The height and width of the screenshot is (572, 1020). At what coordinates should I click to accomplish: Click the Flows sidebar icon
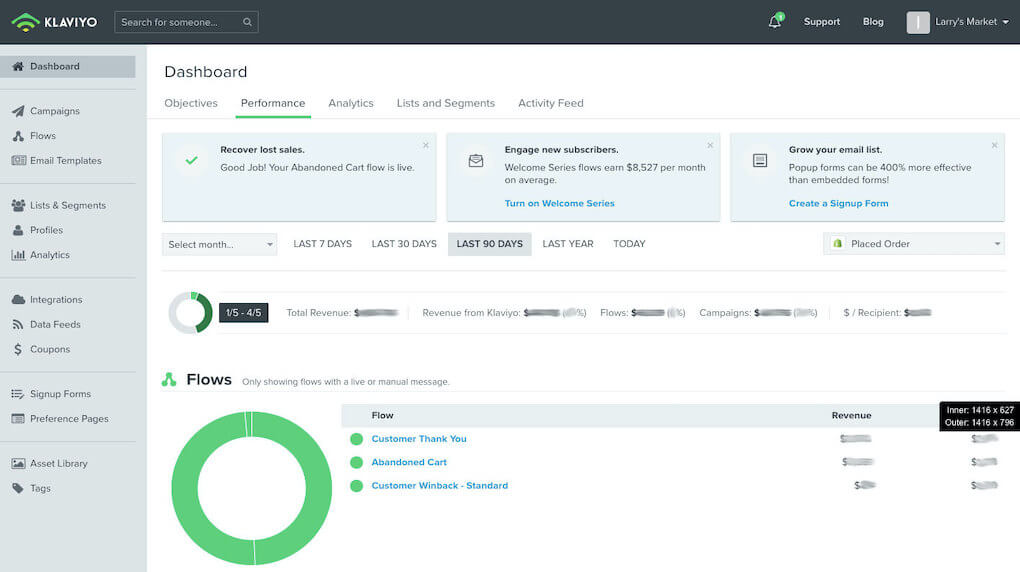[x=18, y=136]
